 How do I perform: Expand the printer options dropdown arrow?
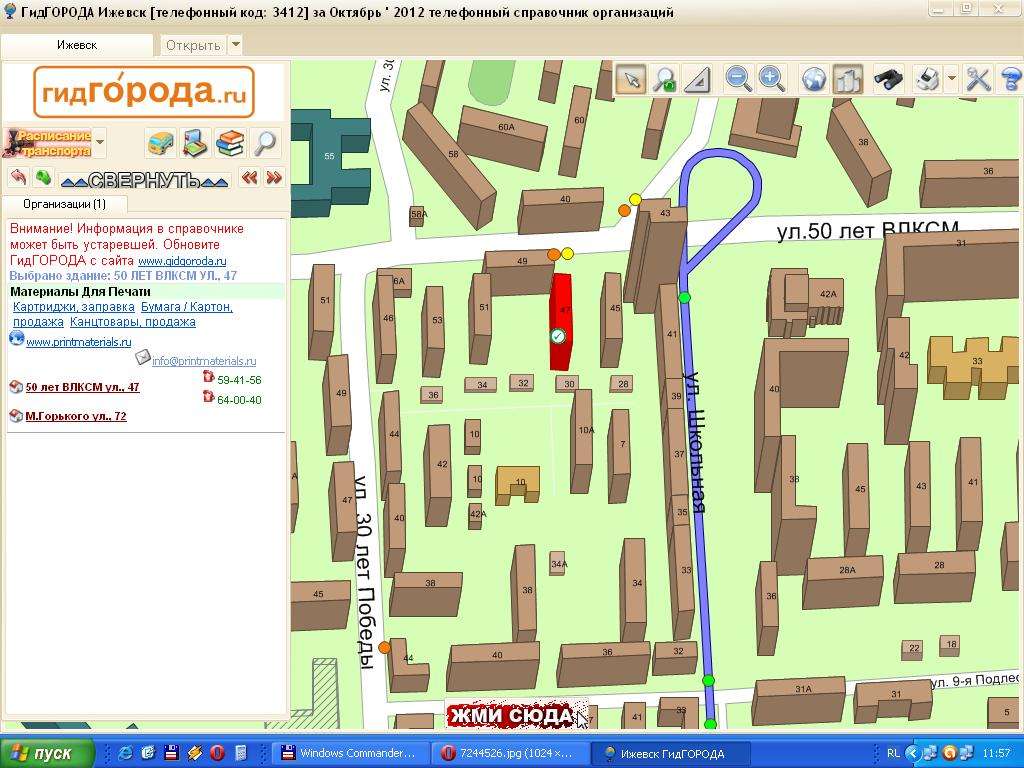[x=951, y=79]
